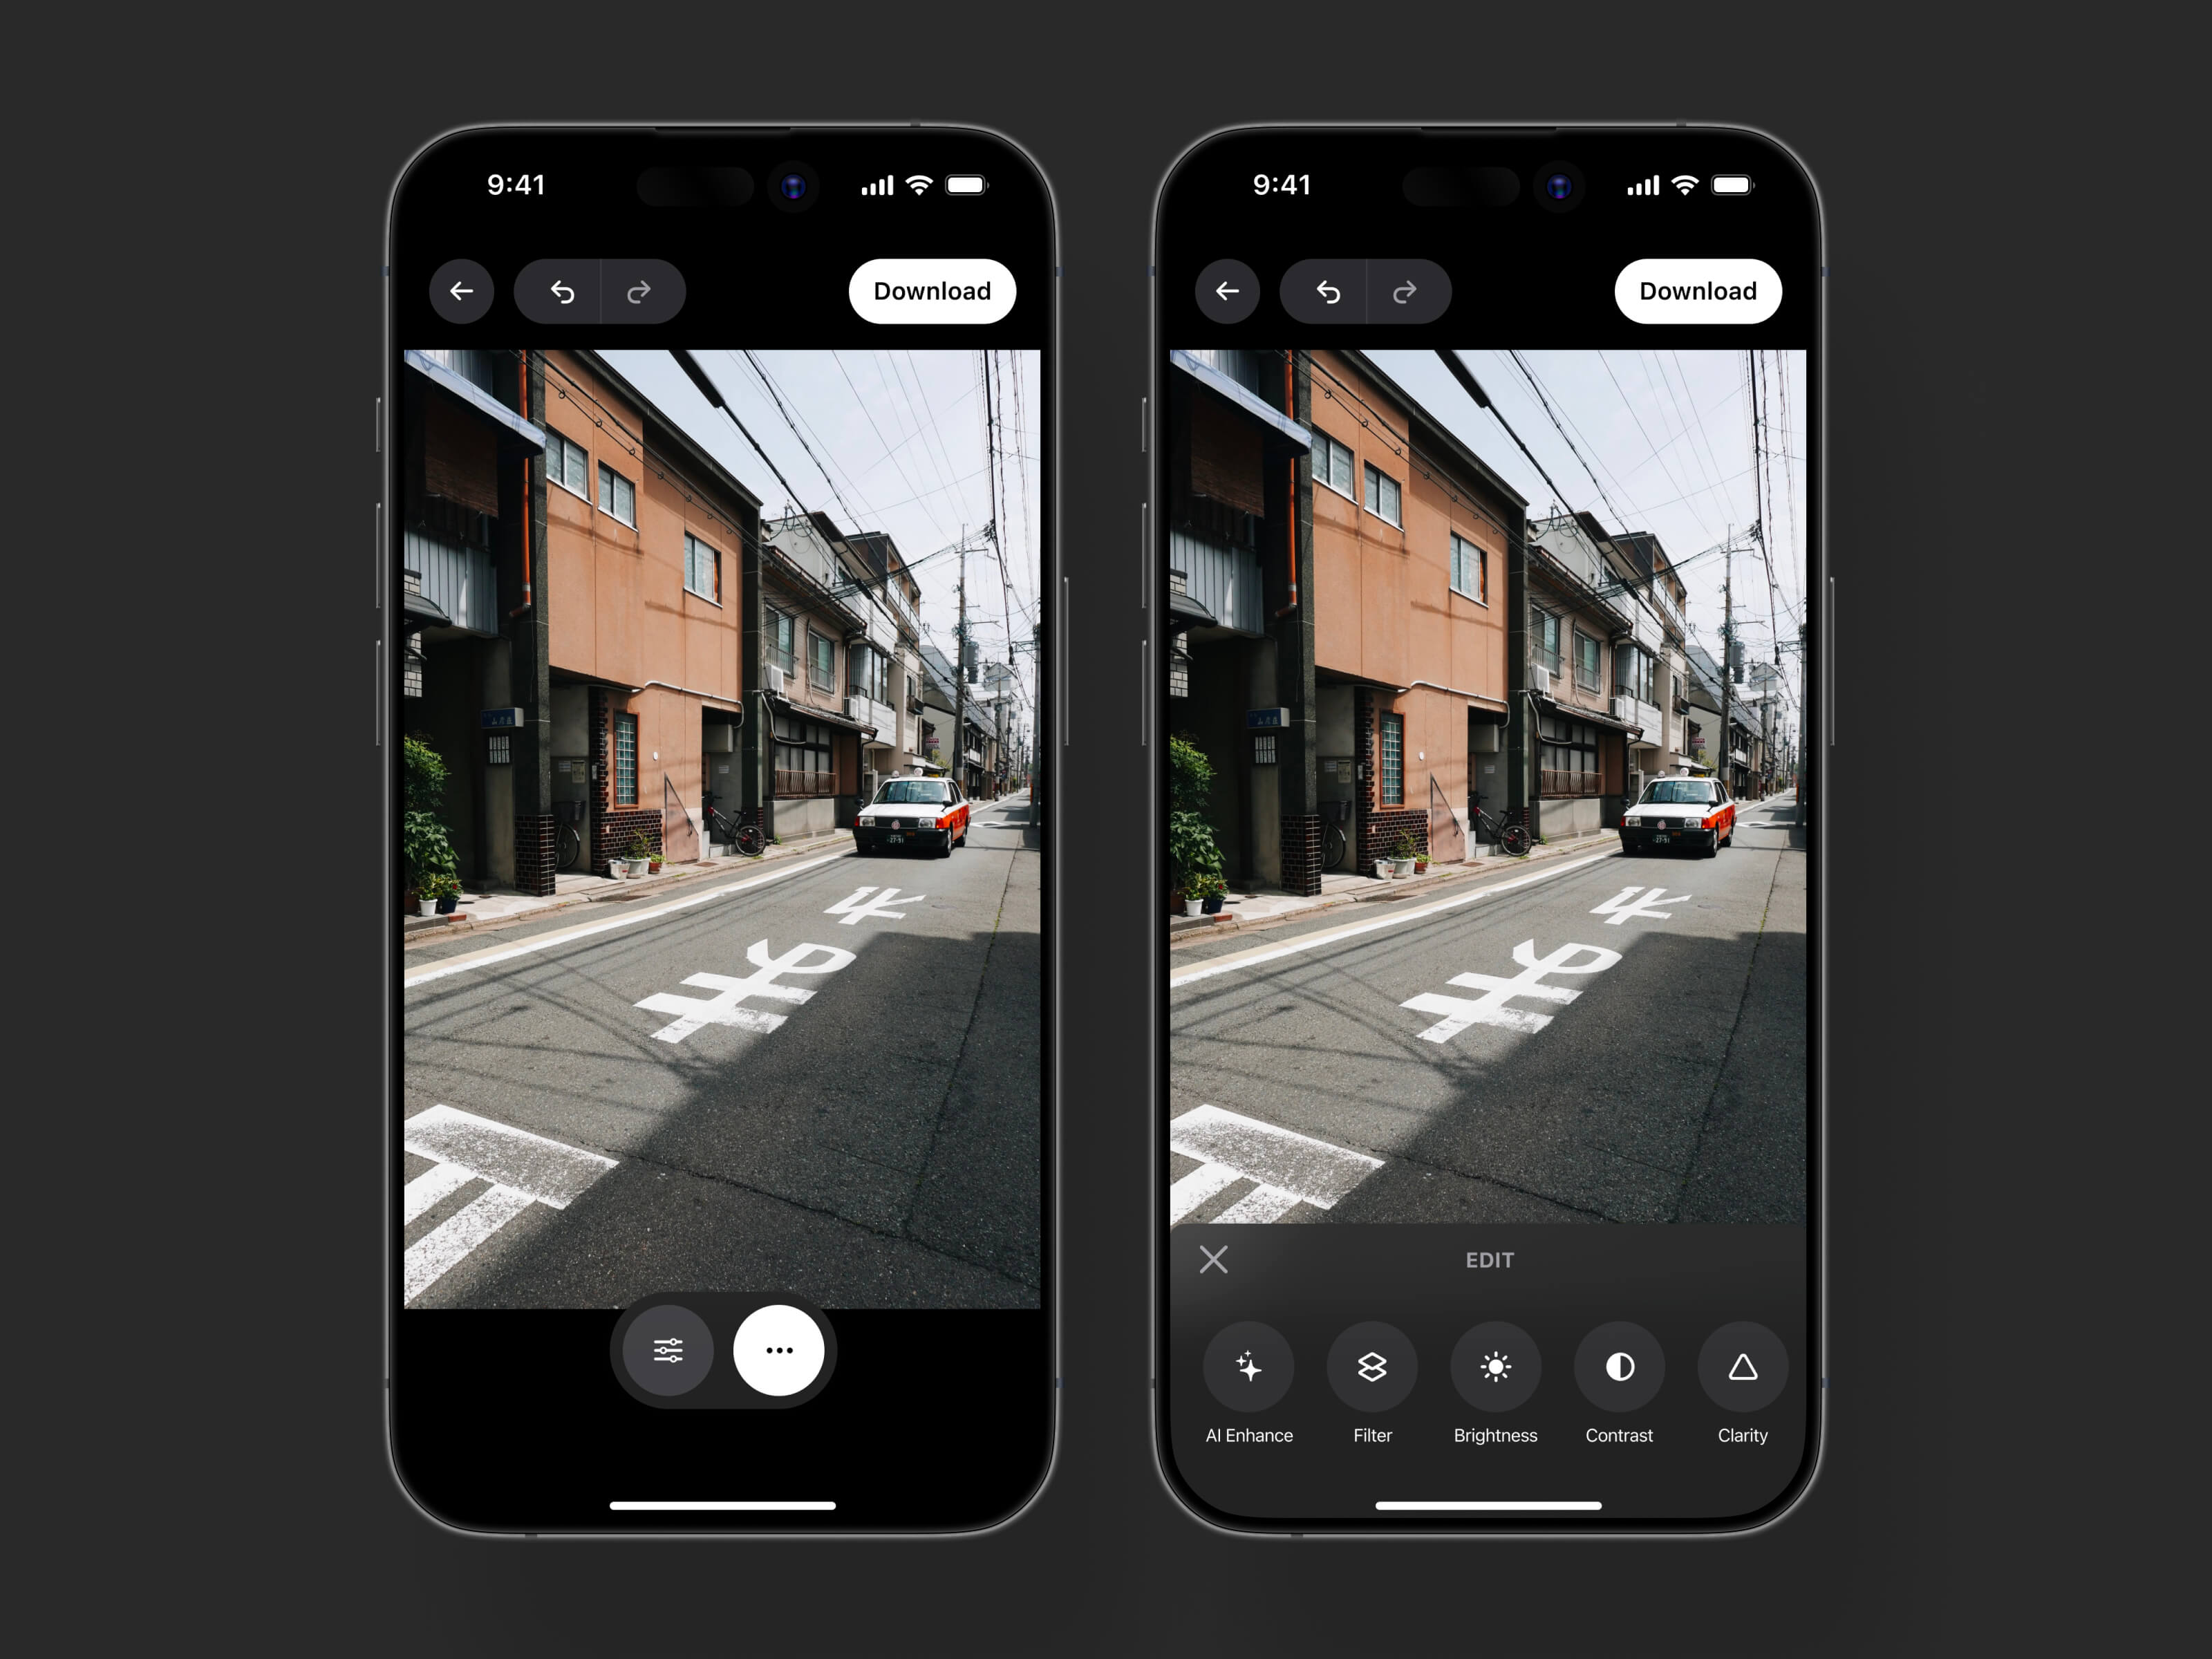2212x1659 pixels.
Task: Select the Filter tool
Action: point(1373,1377)
